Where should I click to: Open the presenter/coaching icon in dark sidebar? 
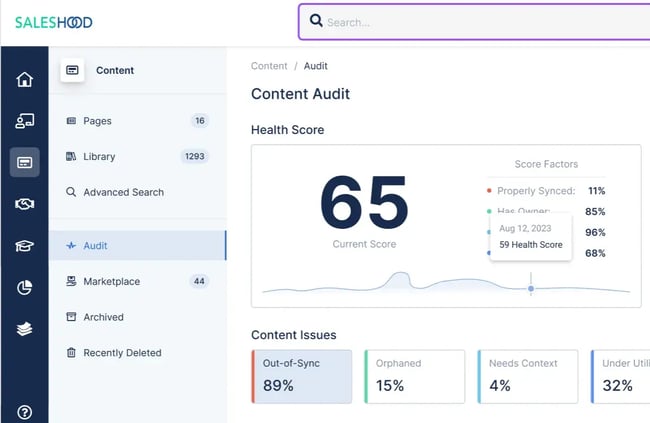24,121
